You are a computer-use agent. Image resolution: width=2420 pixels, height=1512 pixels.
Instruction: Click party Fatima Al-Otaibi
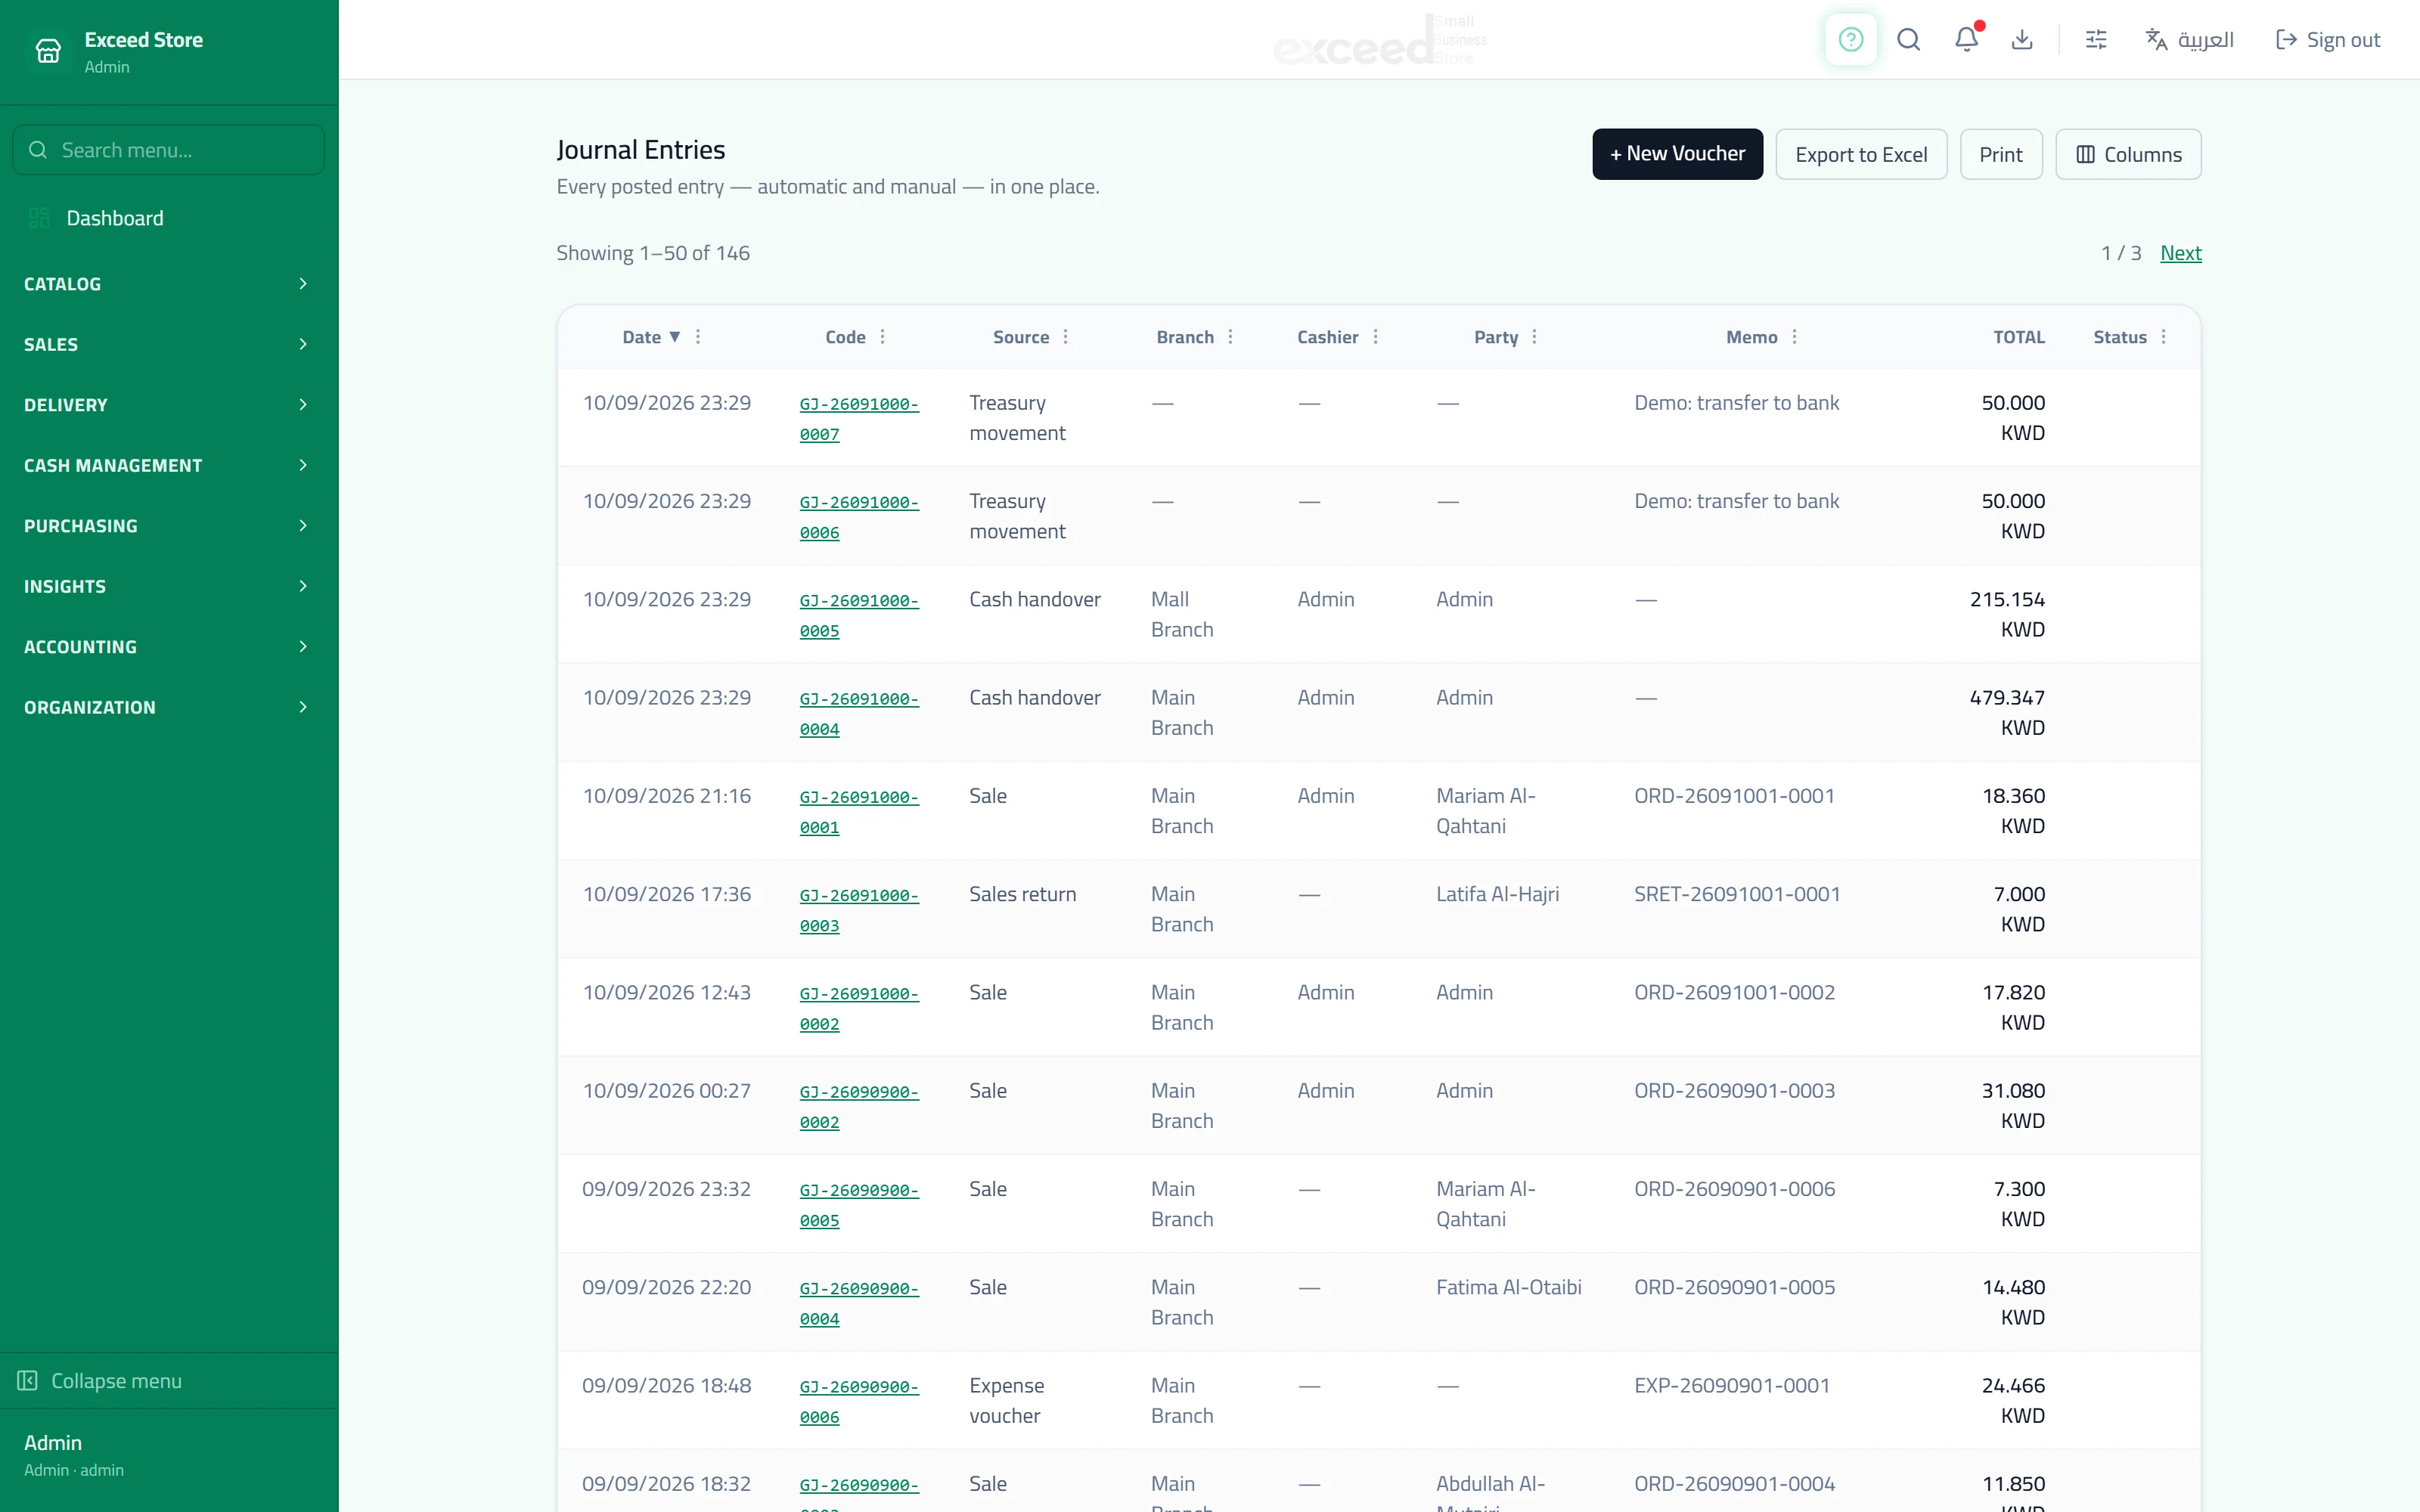tap(1508, 1287)
